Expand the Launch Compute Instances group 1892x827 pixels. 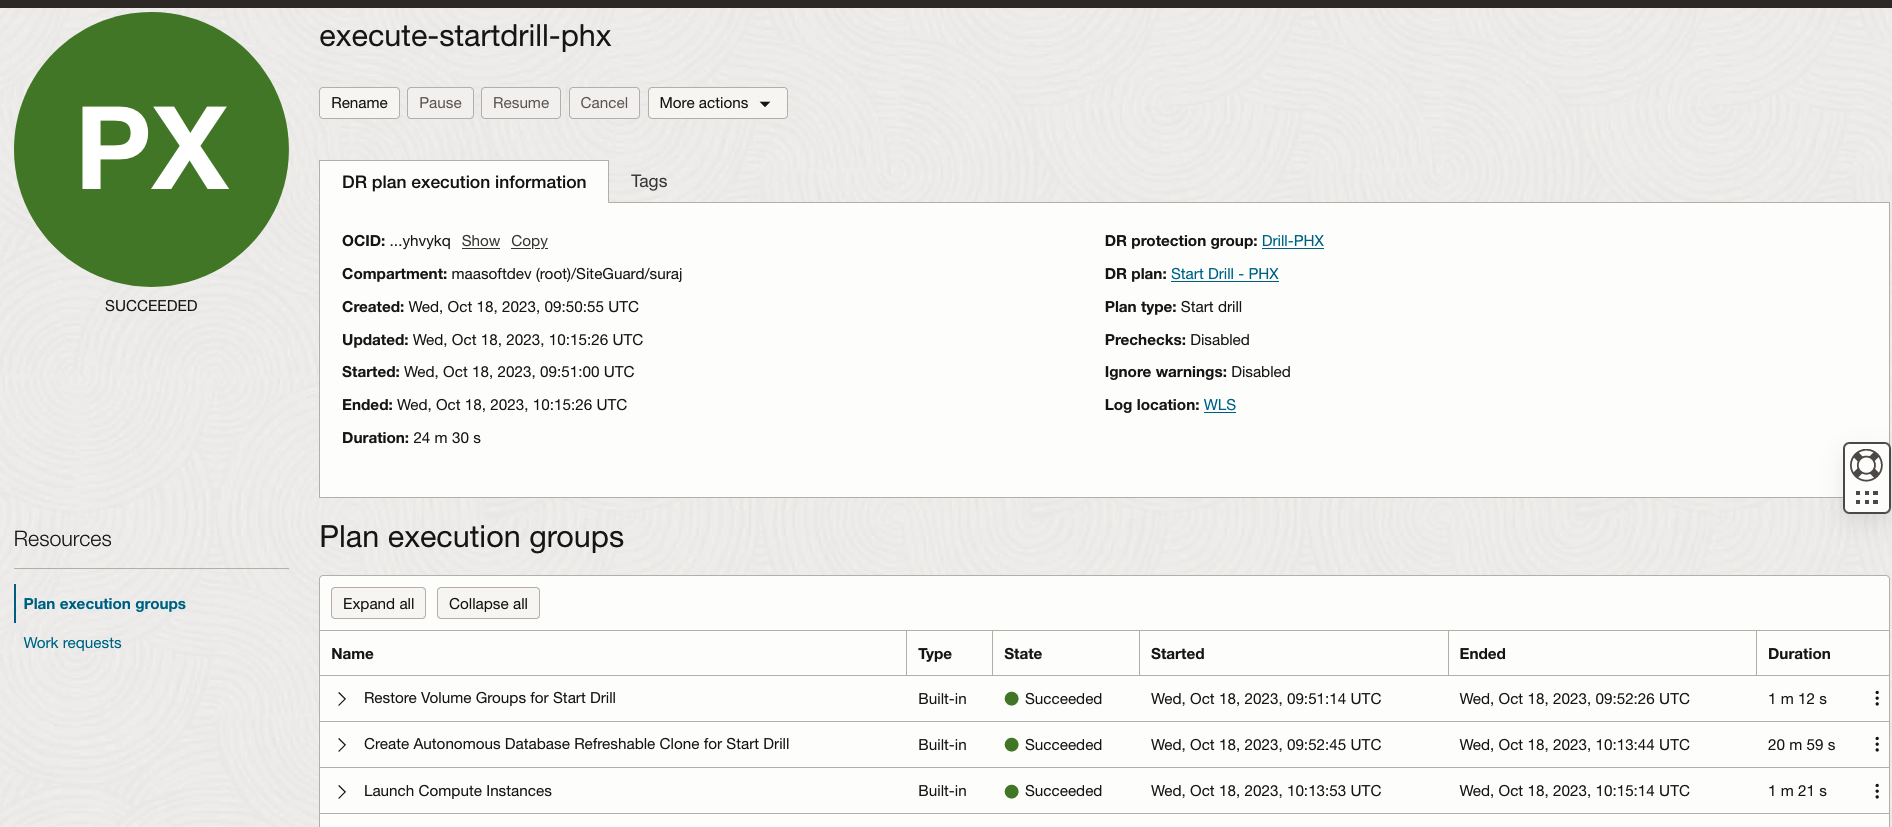pyautogui.click(x=342, y=792)
